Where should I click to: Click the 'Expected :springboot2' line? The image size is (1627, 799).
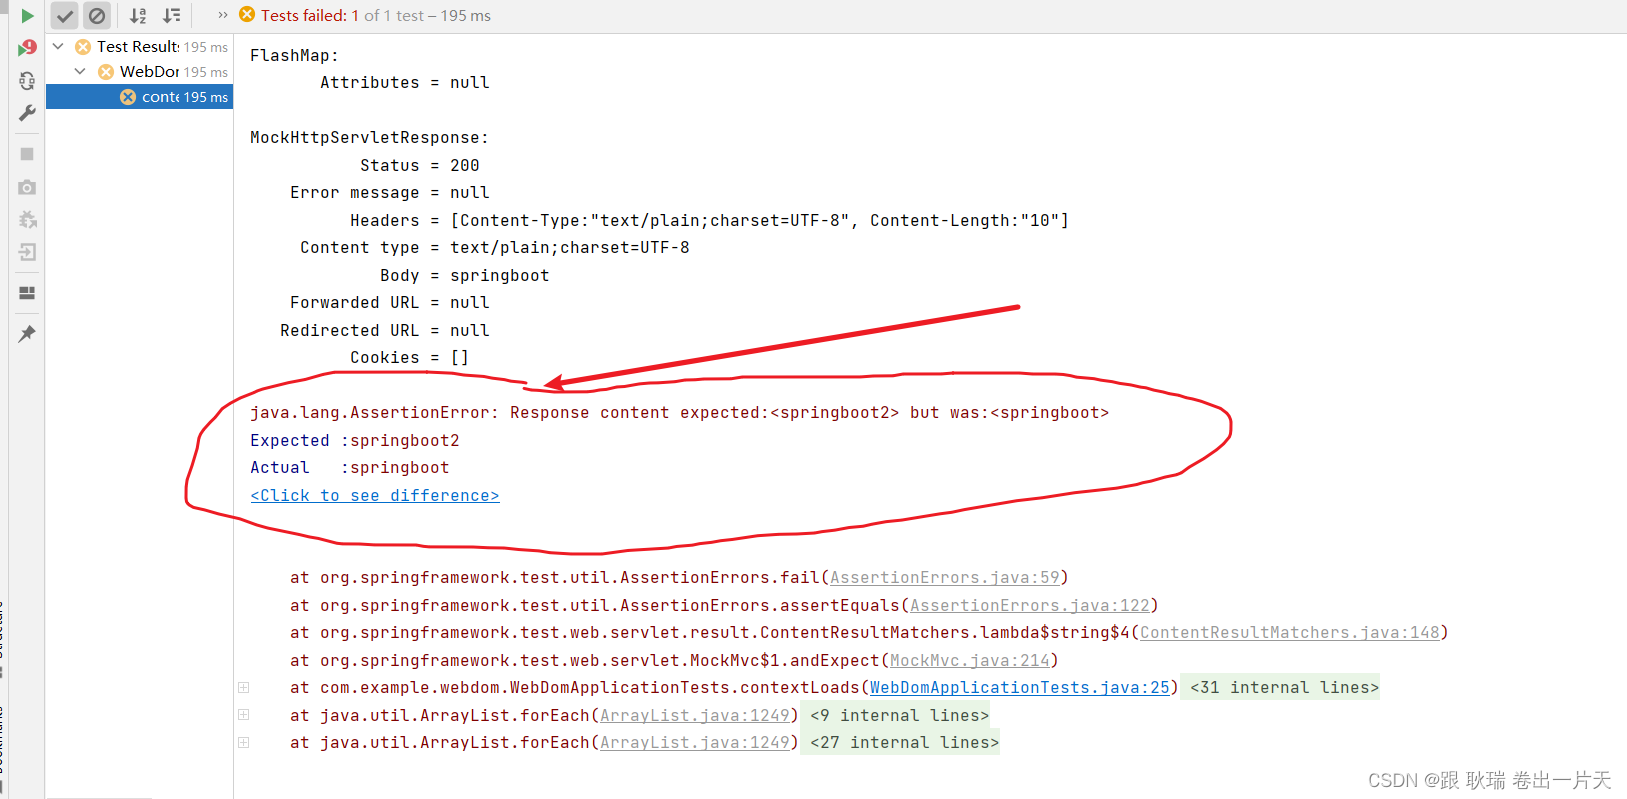point(355,440)
